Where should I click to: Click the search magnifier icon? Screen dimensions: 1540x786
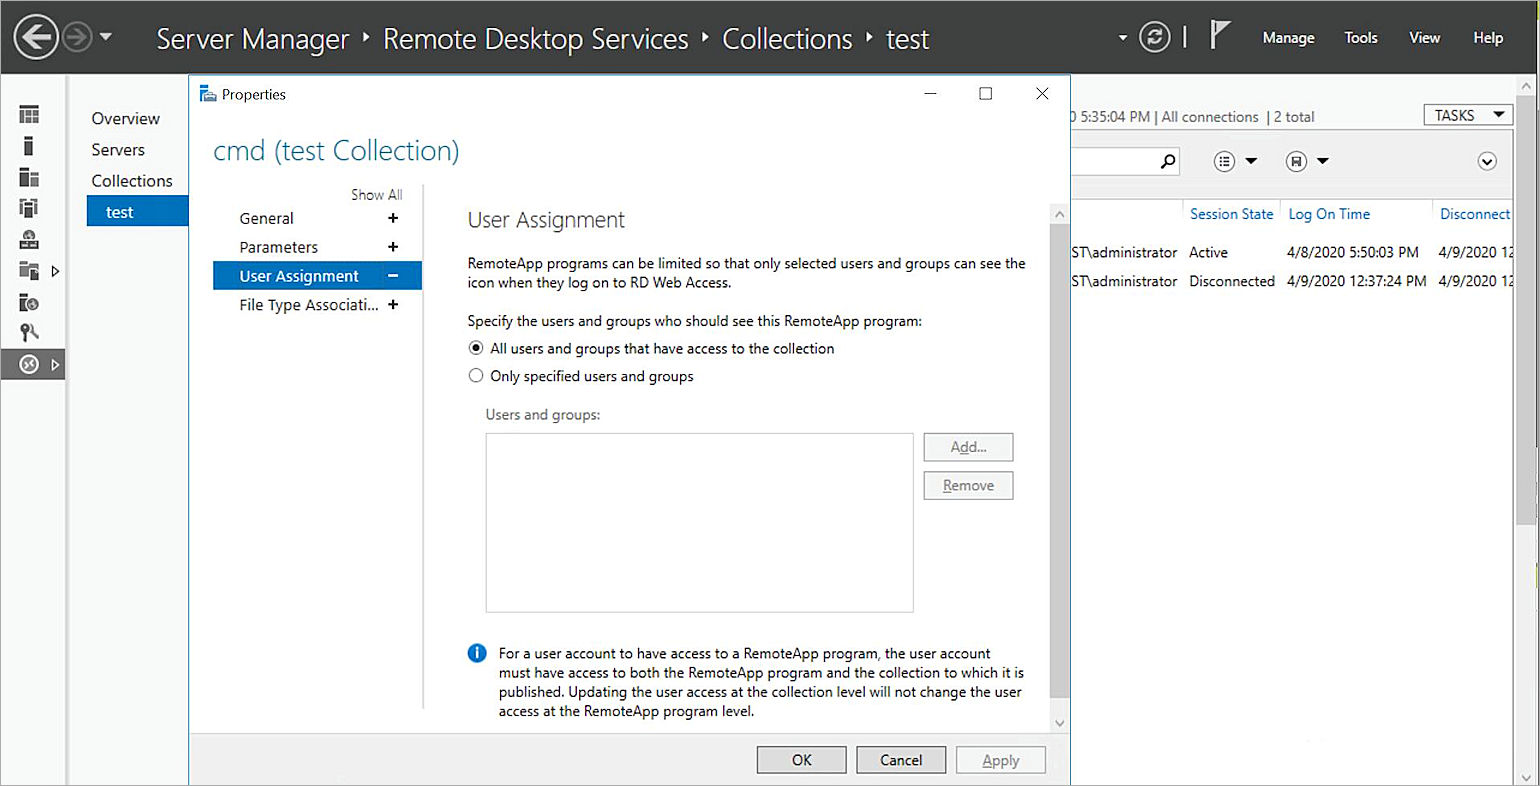1167,161
